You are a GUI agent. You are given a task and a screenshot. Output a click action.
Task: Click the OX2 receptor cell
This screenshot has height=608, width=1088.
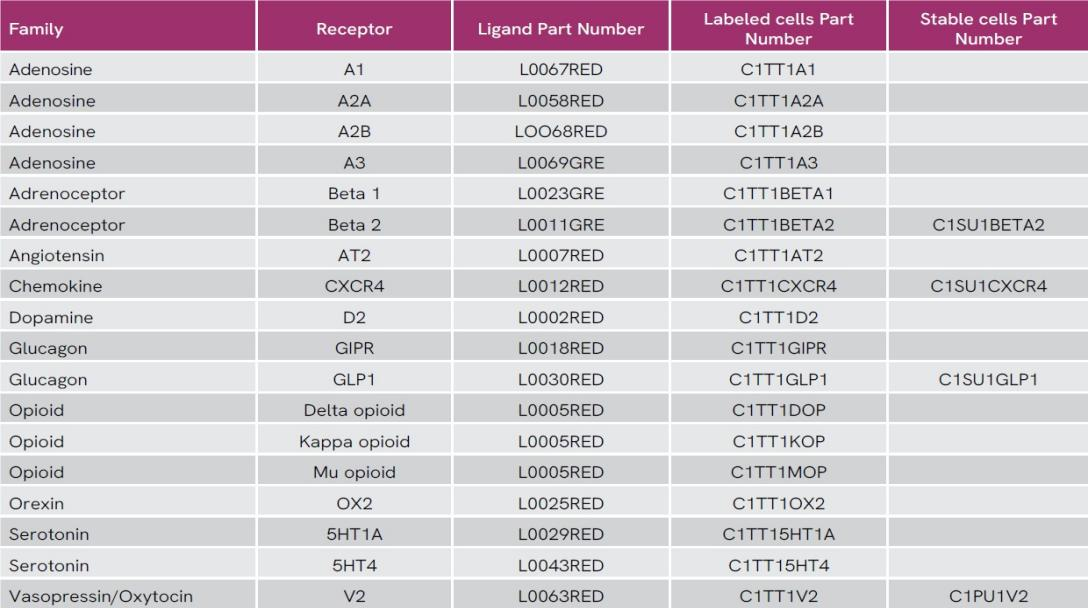click(x=354, y=504)
